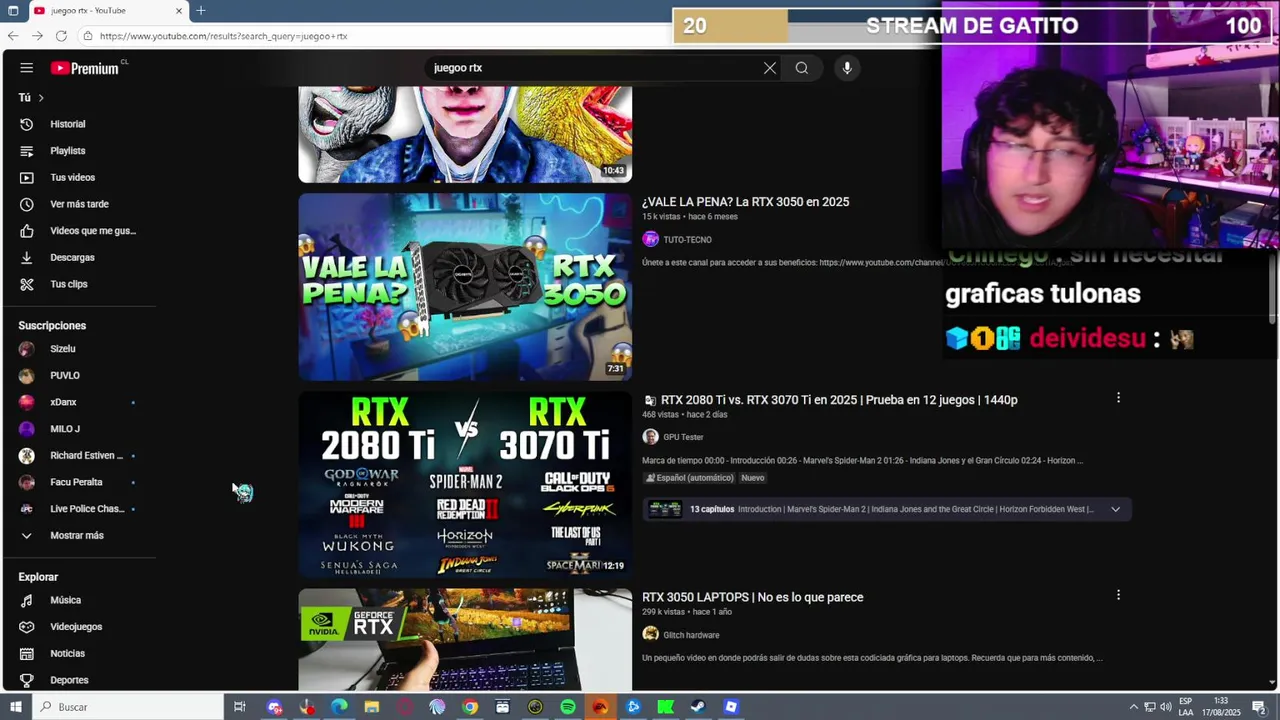Screen dimensions: 1280x720
Task: Show hidden system tray icons
Action: (1133, 707)
